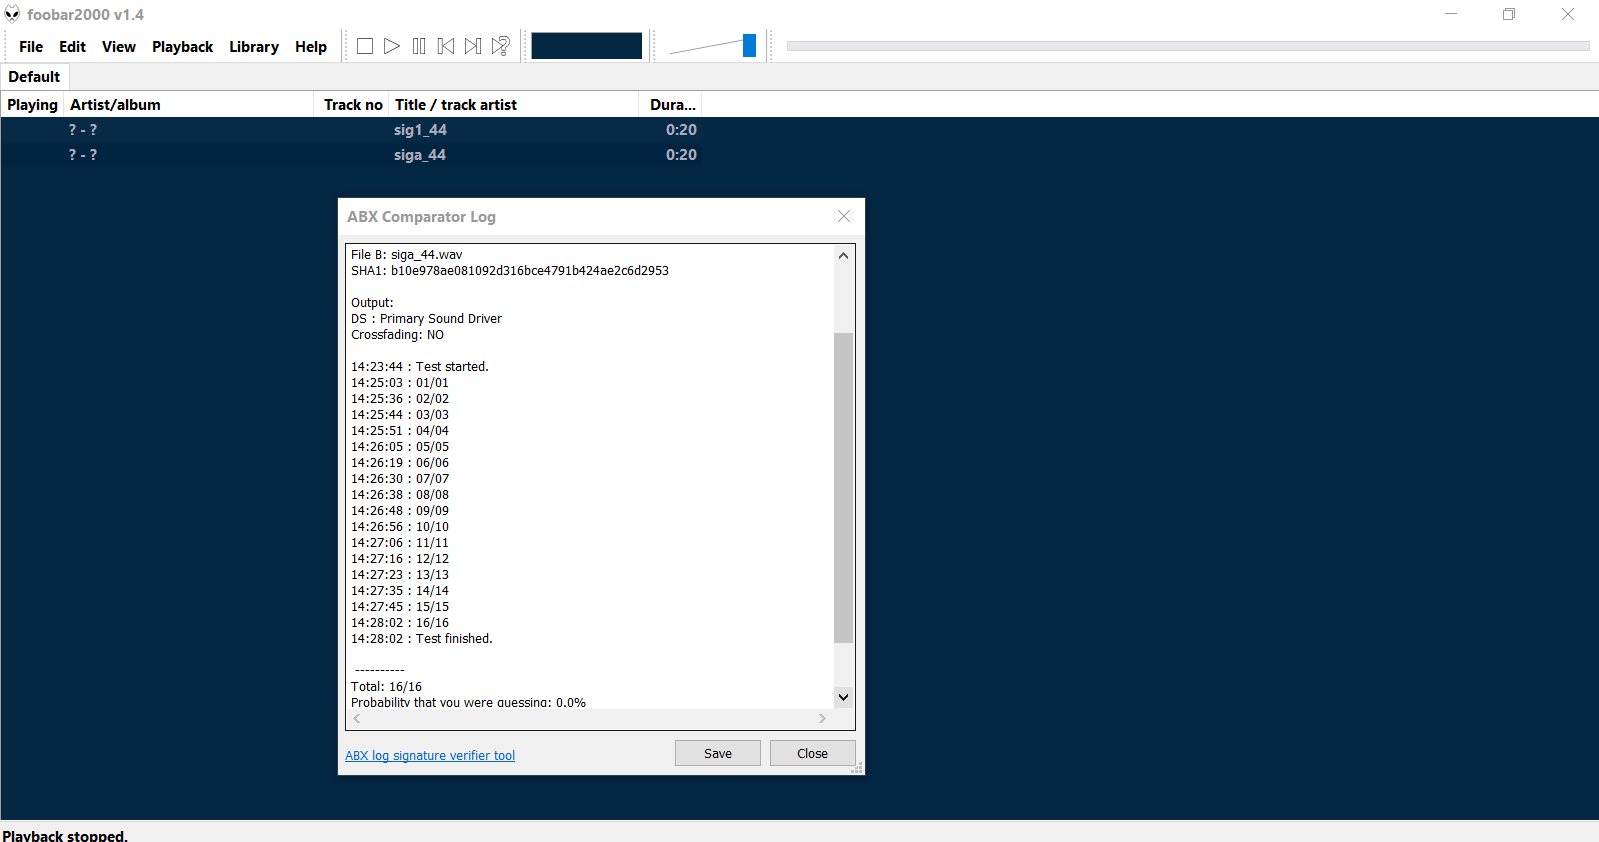
Task: Click the 14:26:56 : 10/10 log entry
Action: click(x=400, y=527)
